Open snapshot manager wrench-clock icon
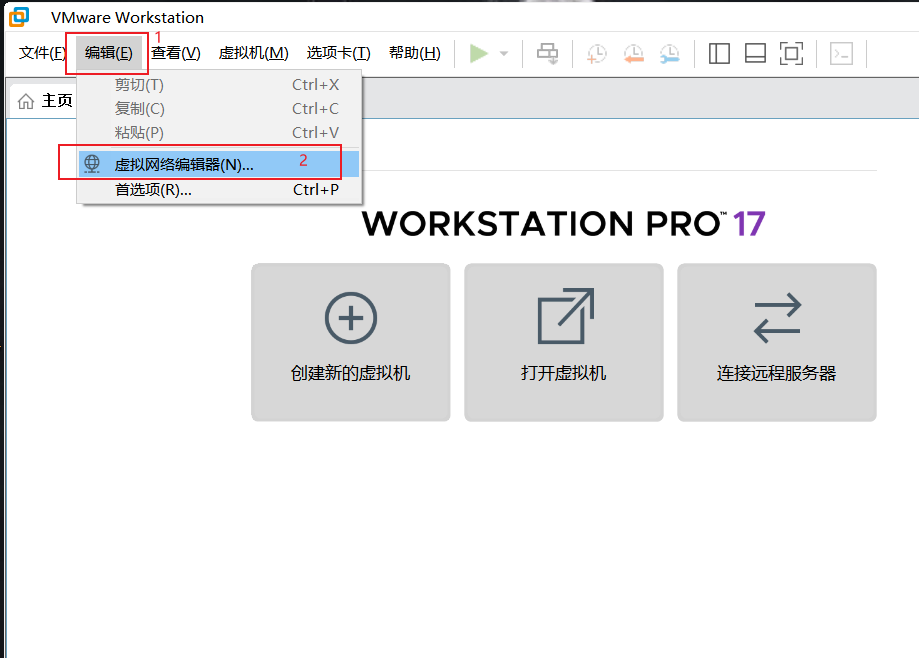 coord(669,53)
